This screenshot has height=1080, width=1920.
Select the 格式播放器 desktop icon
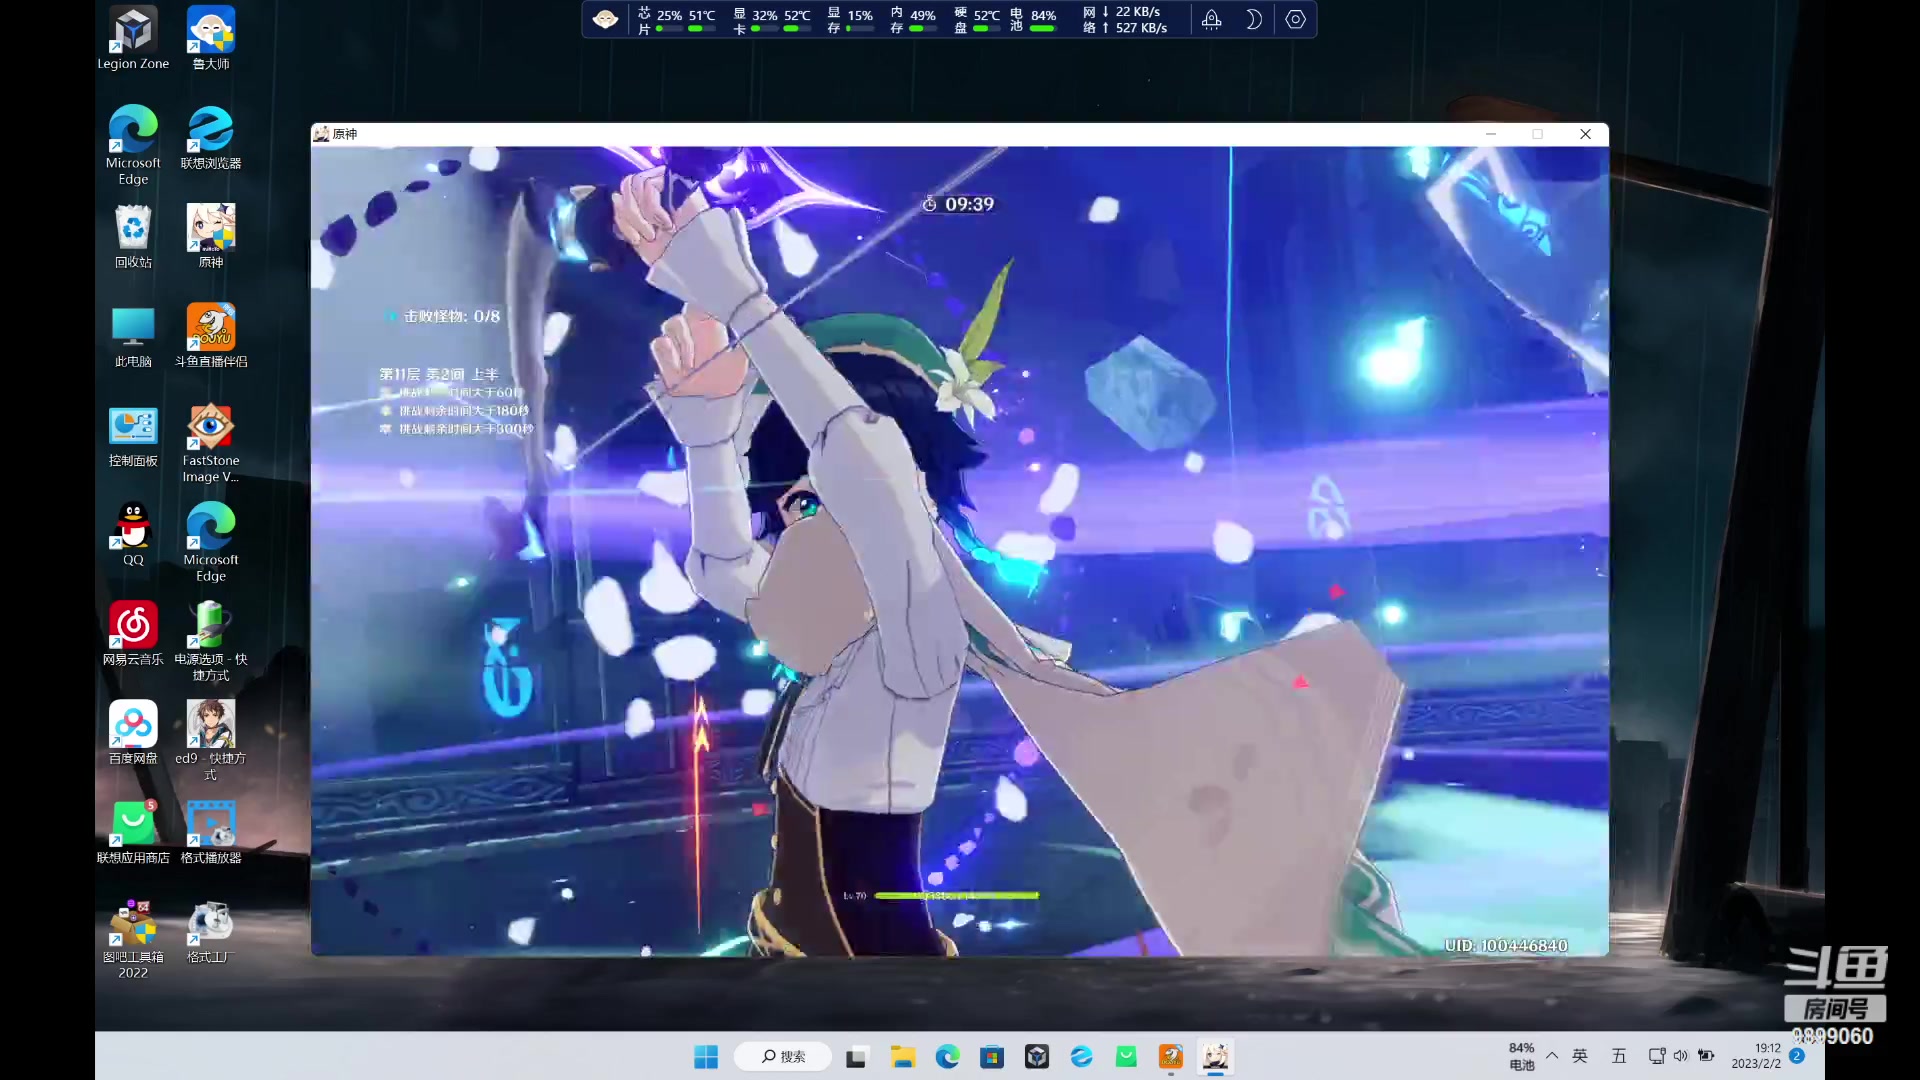tap(211, 832)
